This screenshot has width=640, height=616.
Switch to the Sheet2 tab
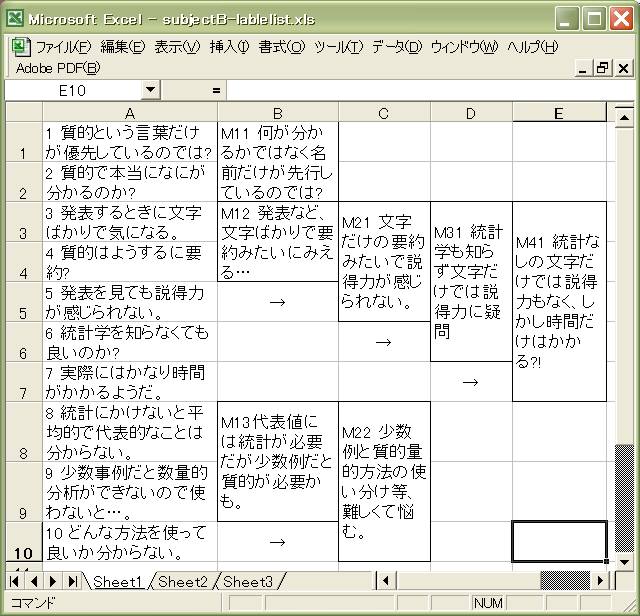point(183,581)
